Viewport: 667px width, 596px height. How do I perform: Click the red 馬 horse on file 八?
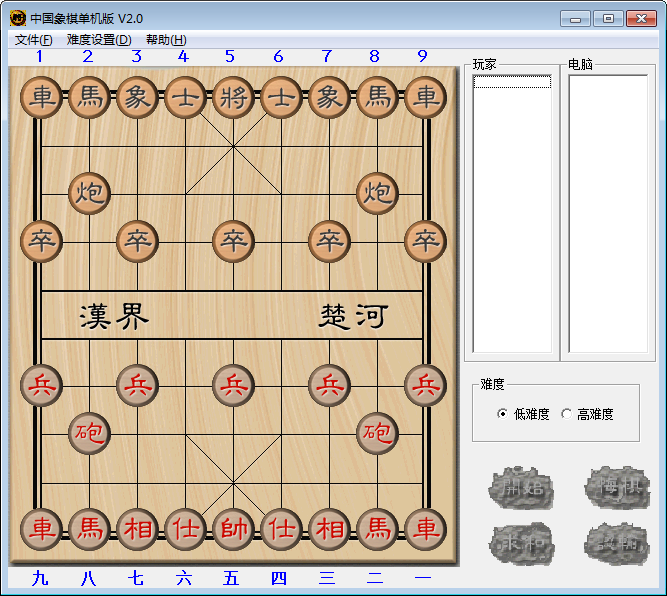pos(89,529)
